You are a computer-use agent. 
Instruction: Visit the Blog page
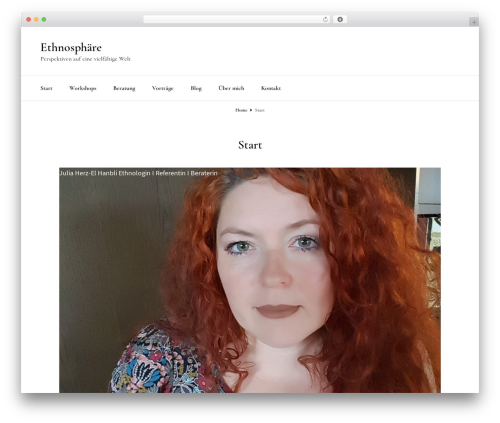pos(196,88)
